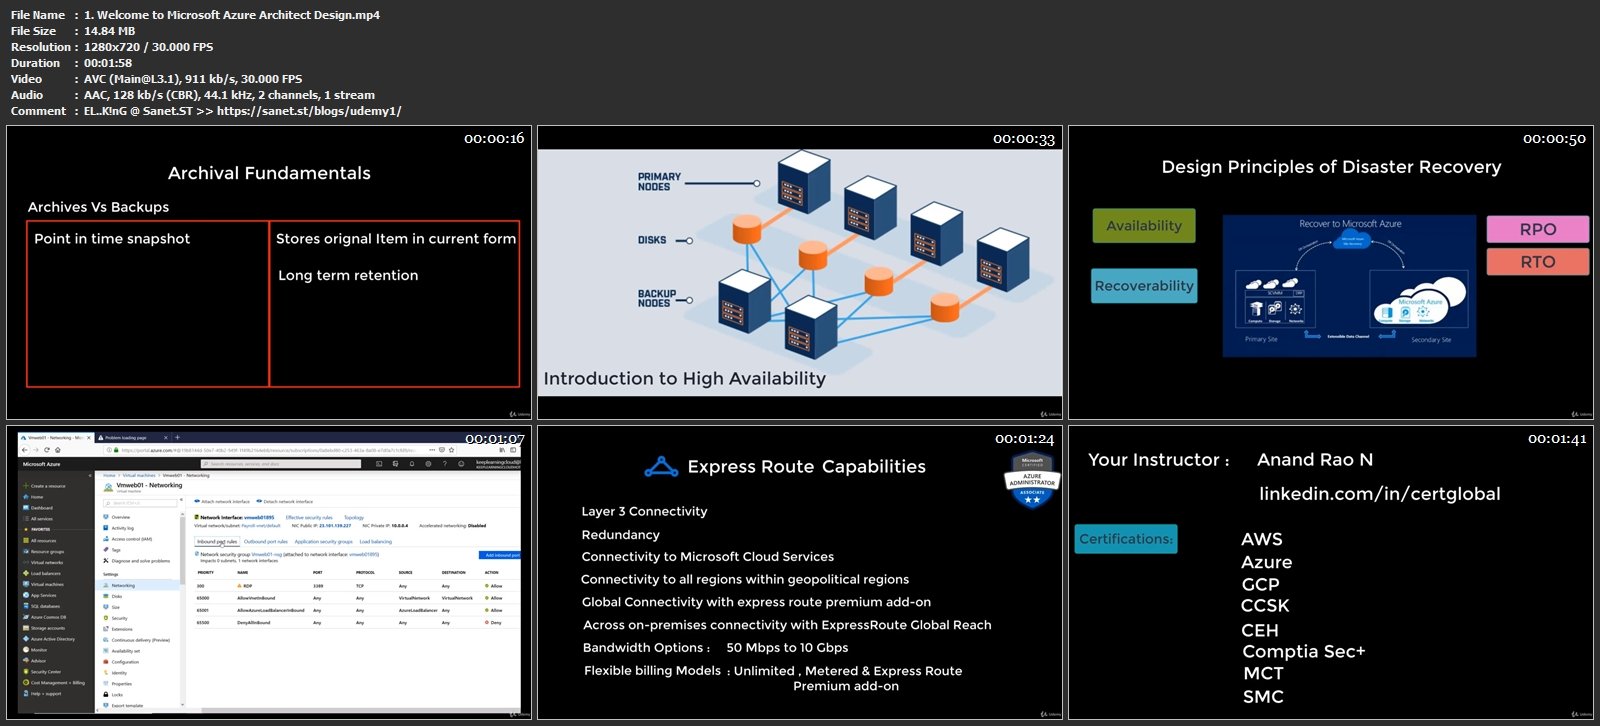Select the 'Archives Vs Backups' heading

click(98, 207)
